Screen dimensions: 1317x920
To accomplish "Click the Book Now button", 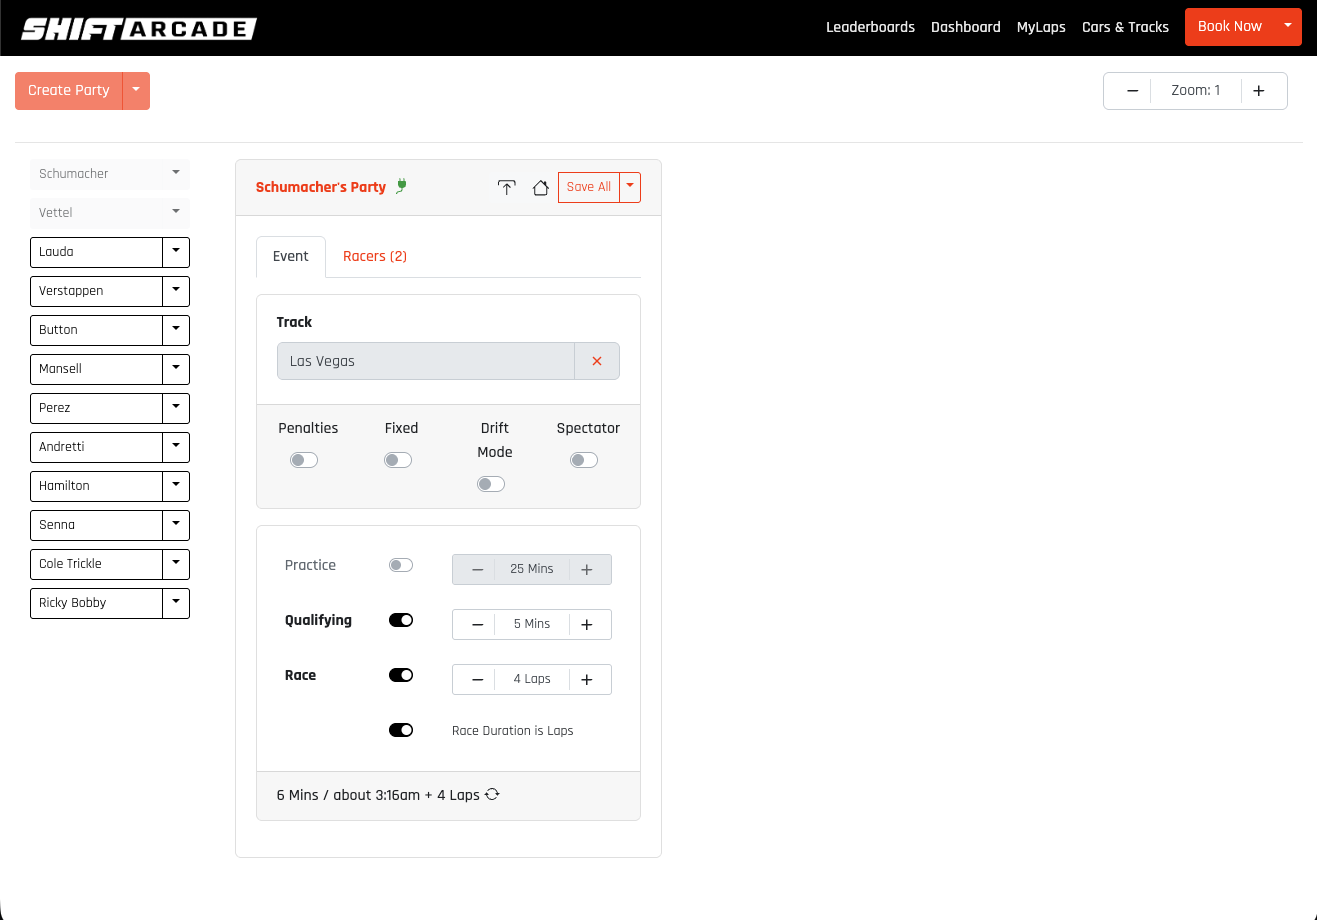I will 1229,27.
